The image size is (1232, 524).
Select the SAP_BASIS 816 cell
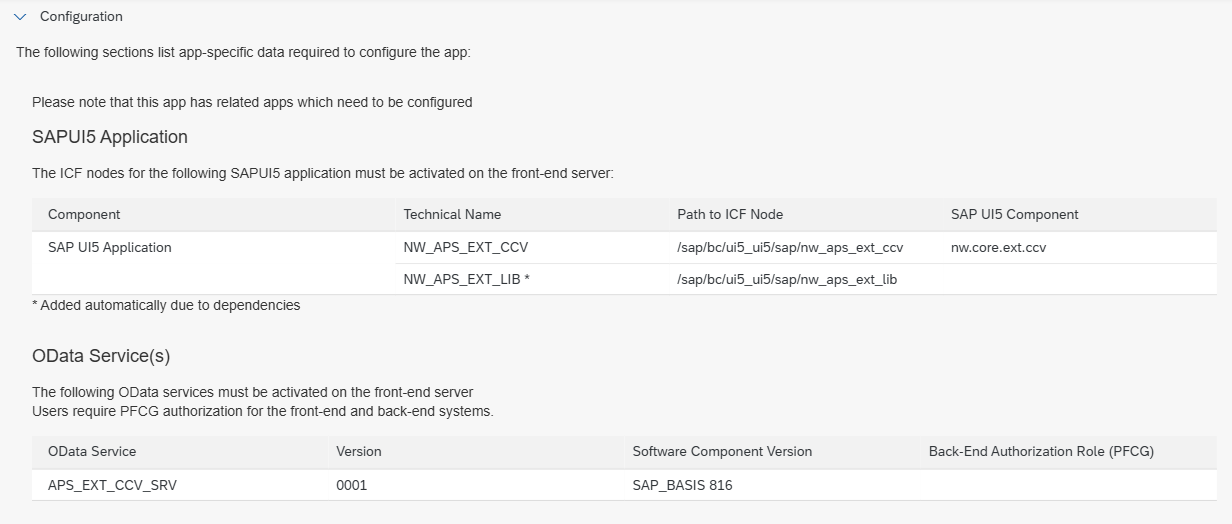pos(683,486)
